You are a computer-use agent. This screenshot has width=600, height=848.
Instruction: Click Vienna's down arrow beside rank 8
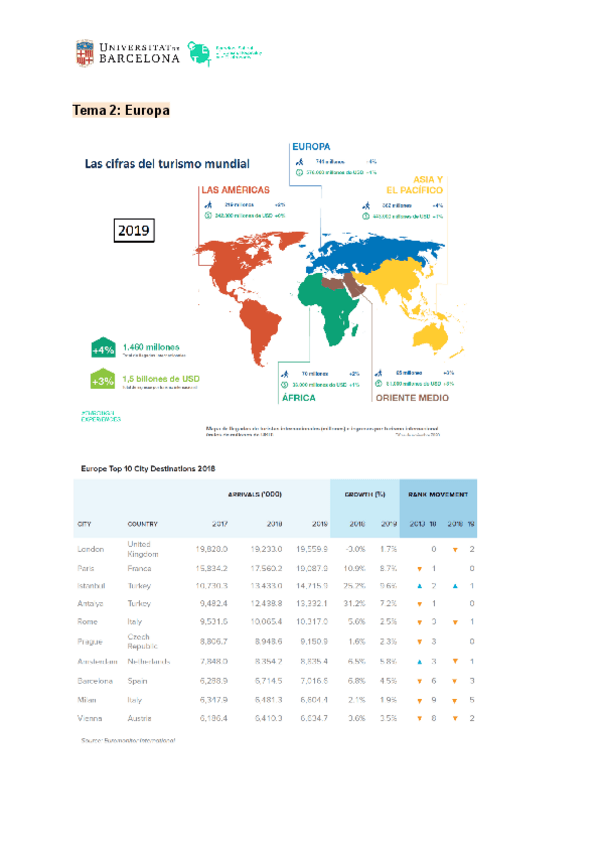click(x=419, y=719)
